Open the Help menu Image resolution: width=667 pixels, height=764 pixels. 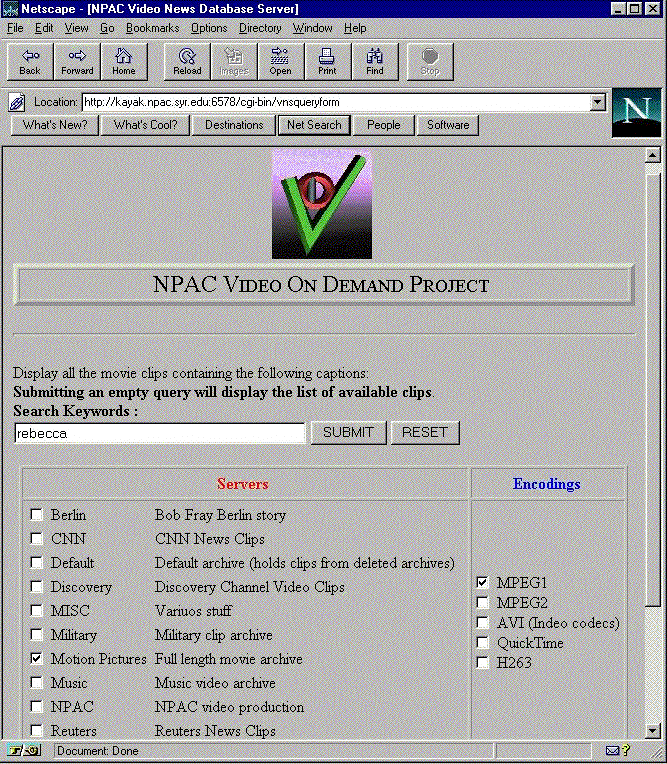(355, 28)
